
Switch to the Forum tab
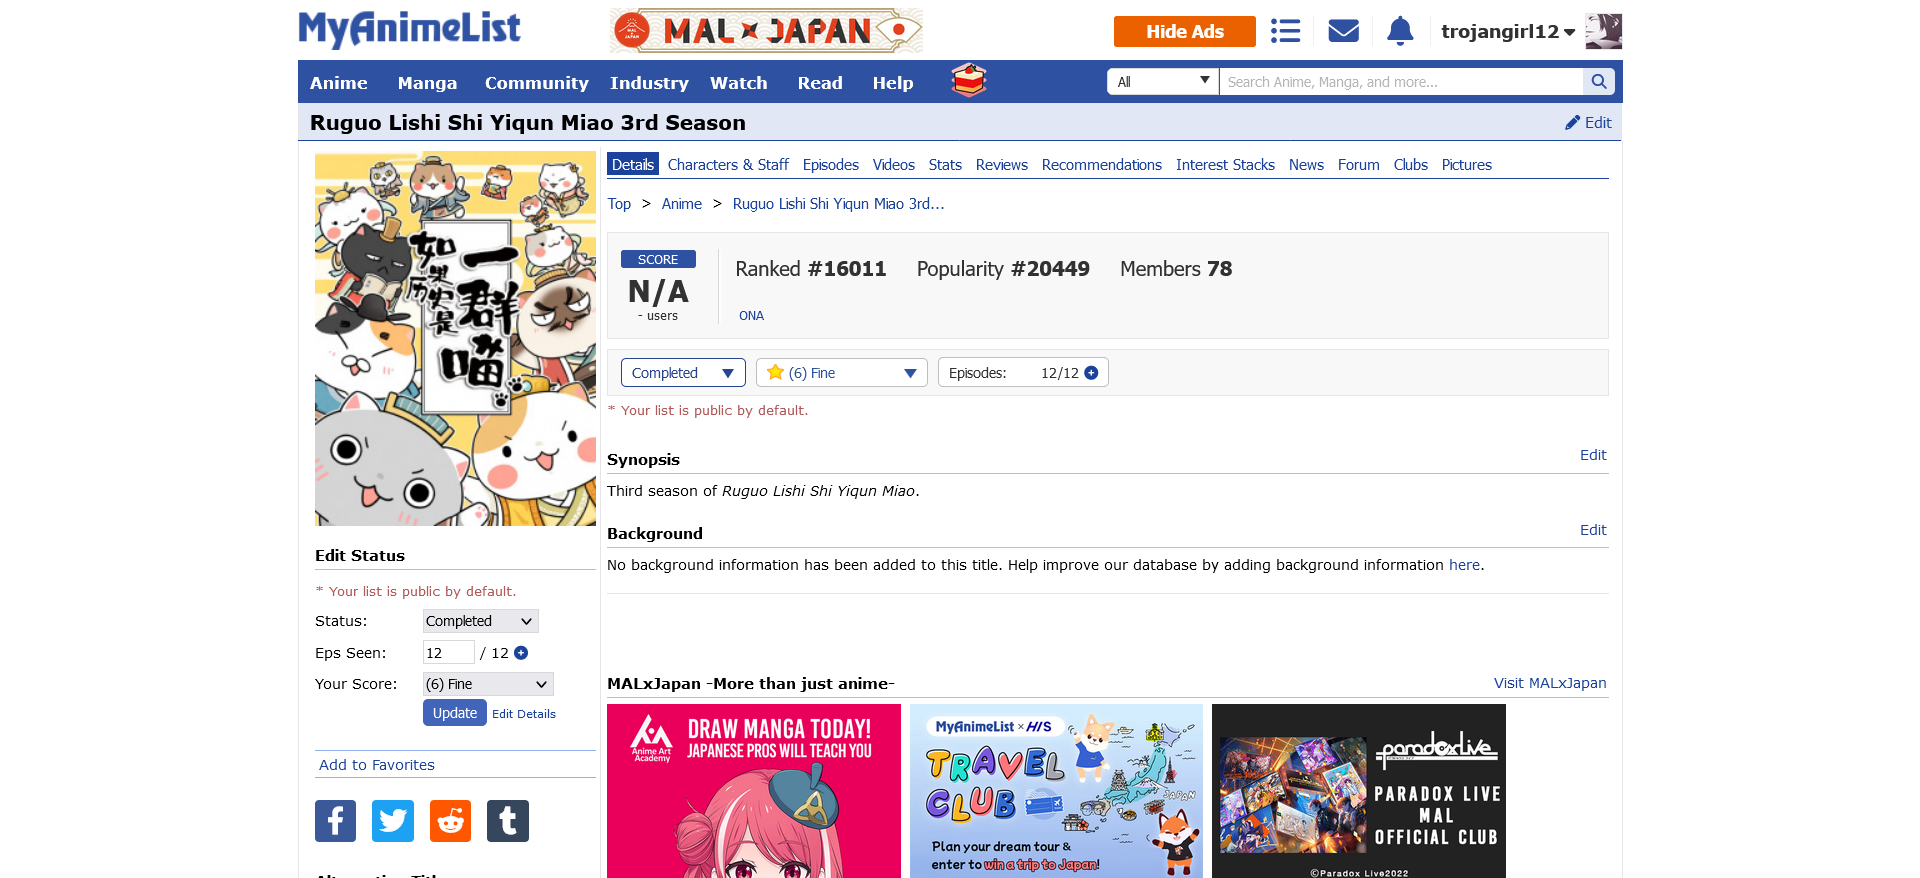[x=1358, y=165]
